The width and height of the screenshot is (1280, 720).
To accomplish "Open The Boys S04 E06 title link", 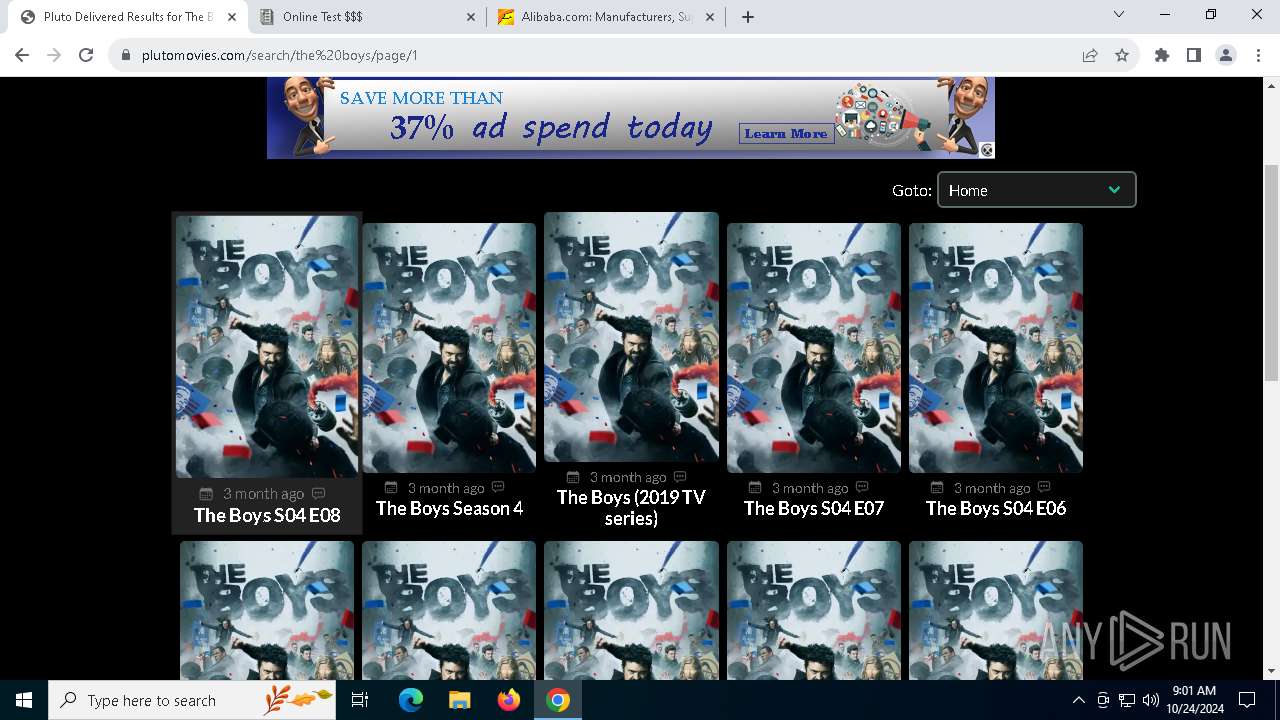I will 996,508.
